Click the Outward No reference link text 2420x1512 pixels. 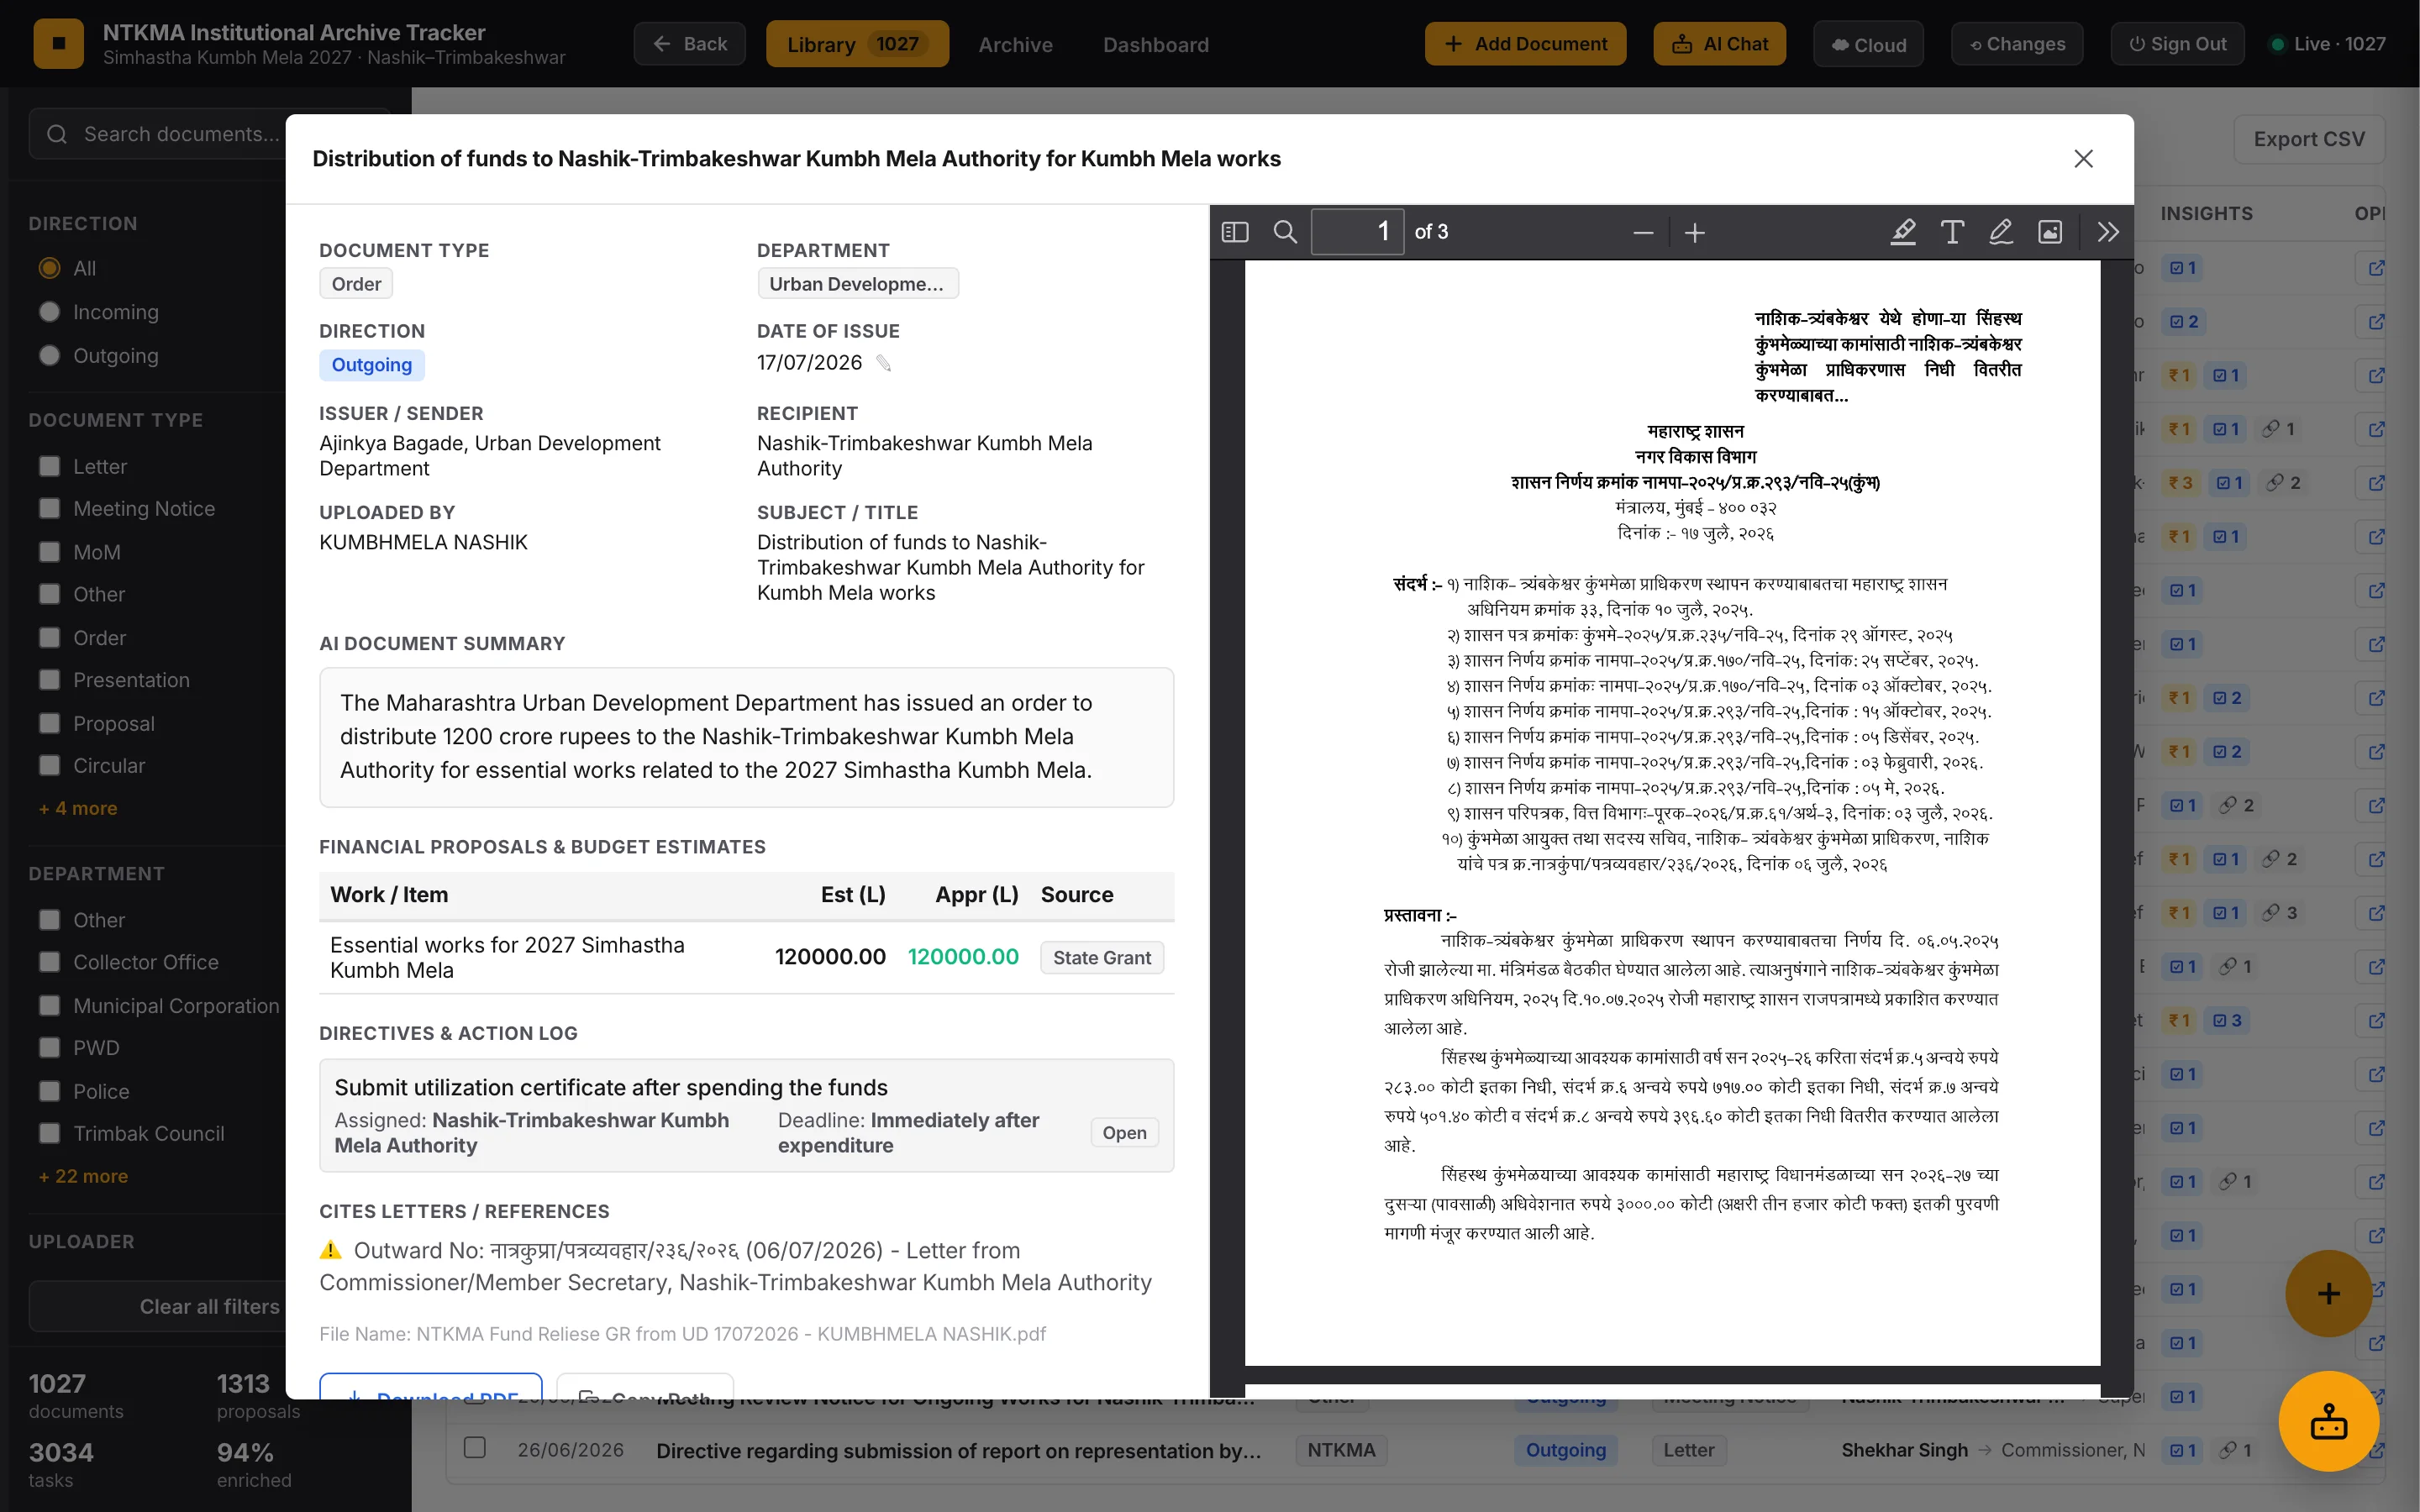[735, 1266]
